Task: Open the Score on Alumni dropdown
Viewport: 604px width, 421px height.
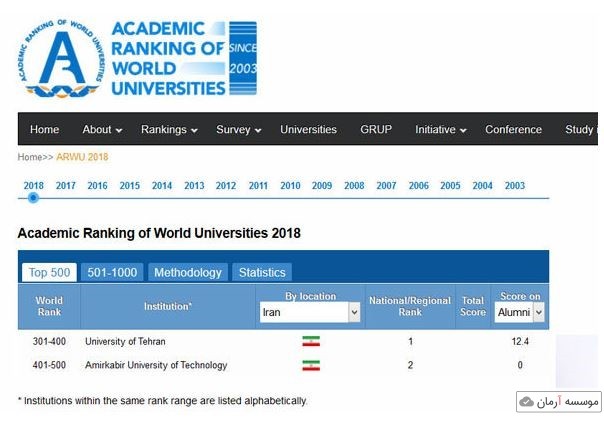Action: 520,313
